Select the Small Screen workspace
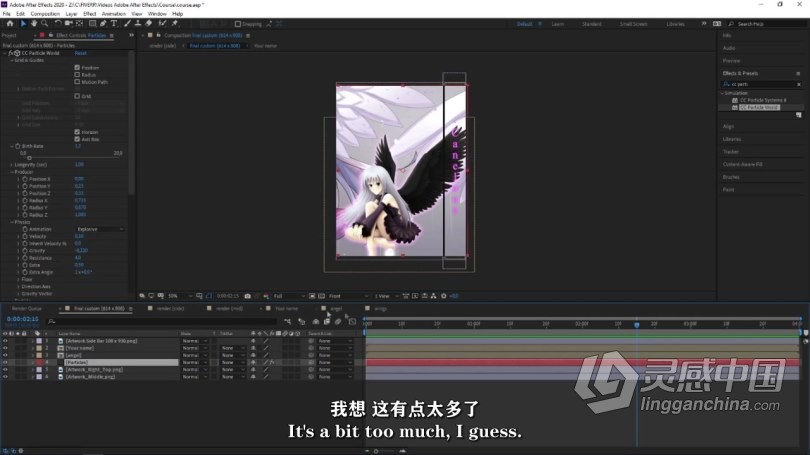The image size is (810, 455). coord(633,24)
